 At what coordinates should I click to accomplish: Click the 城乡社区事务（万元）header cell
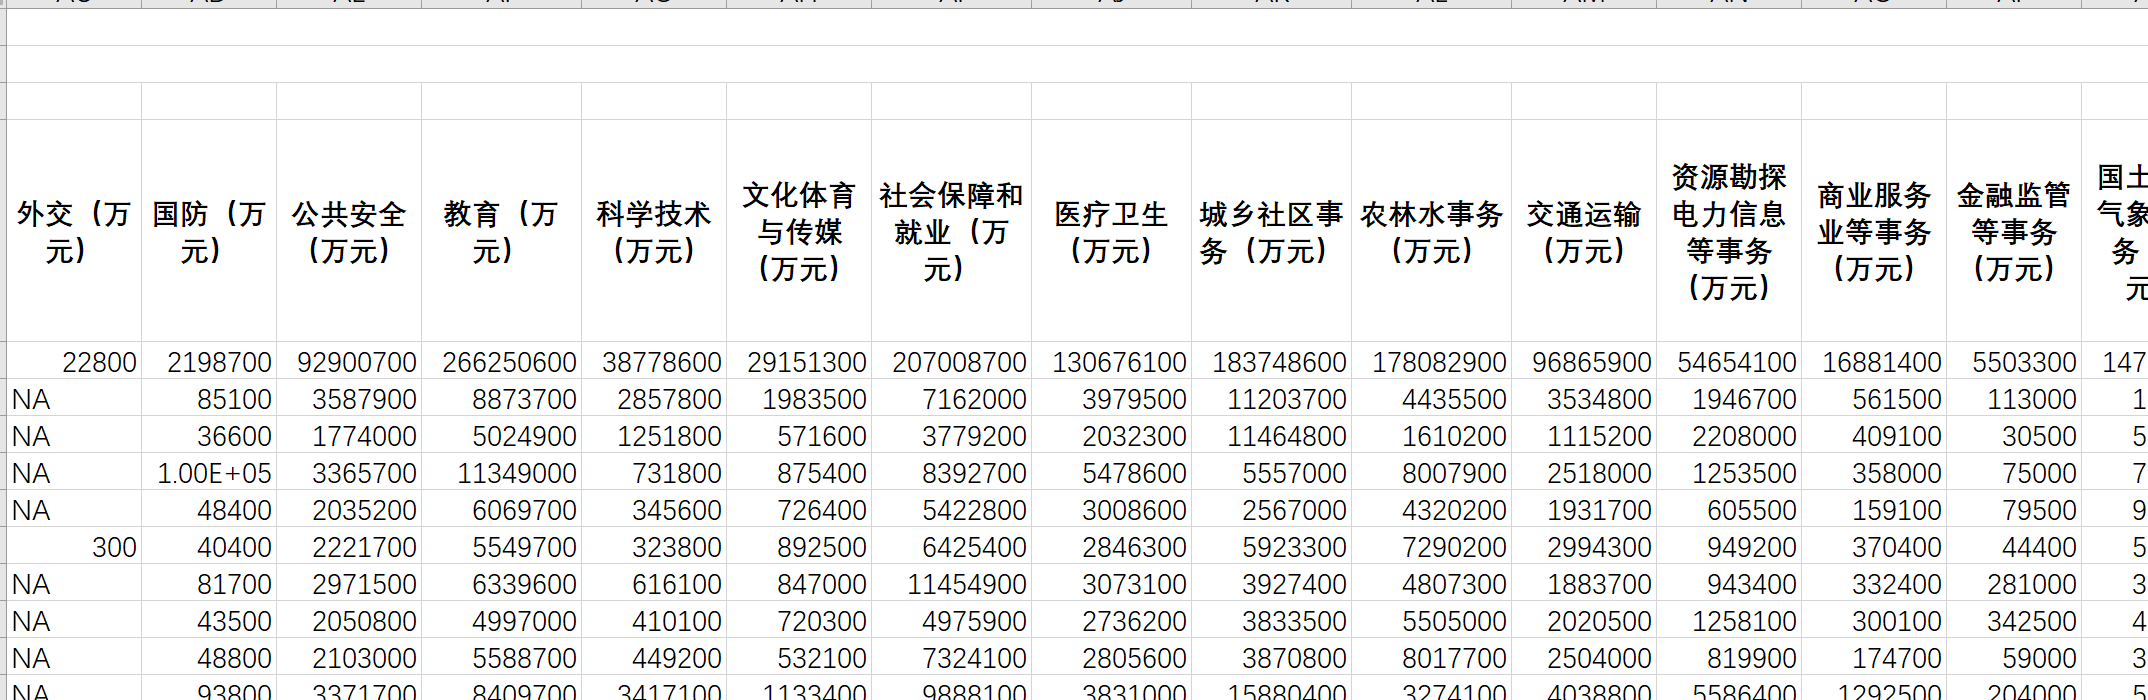(1271, 231)
